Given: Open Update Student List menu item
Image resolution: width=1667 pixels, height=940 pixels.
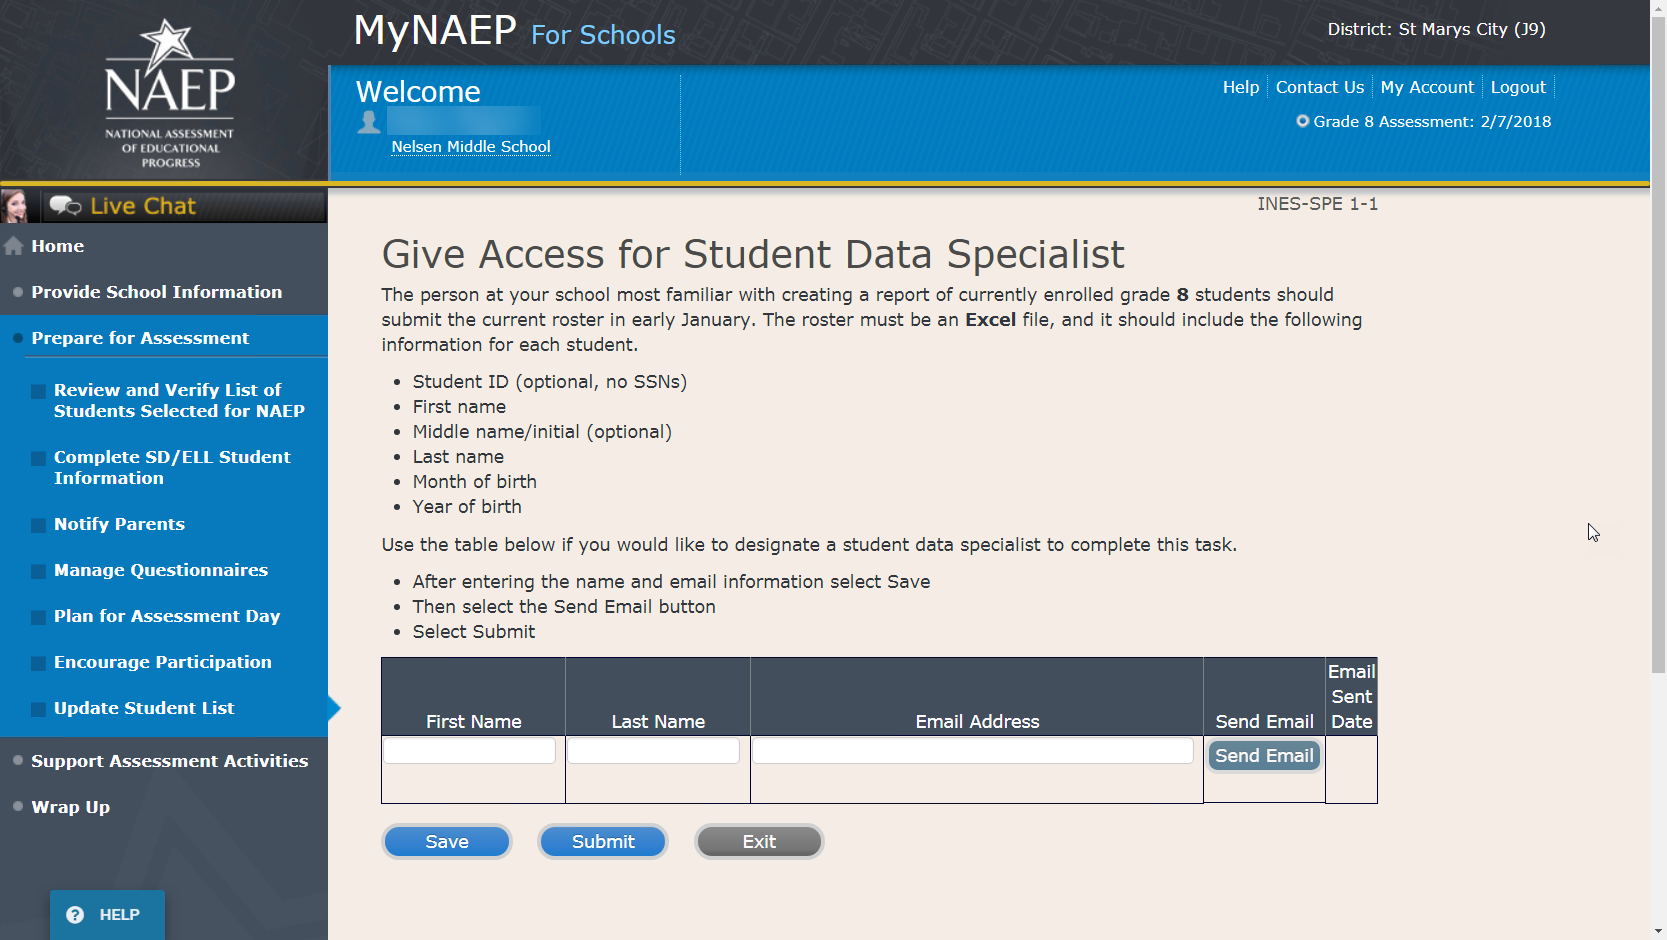Looking at the screenshot, I should coord(144,708).
